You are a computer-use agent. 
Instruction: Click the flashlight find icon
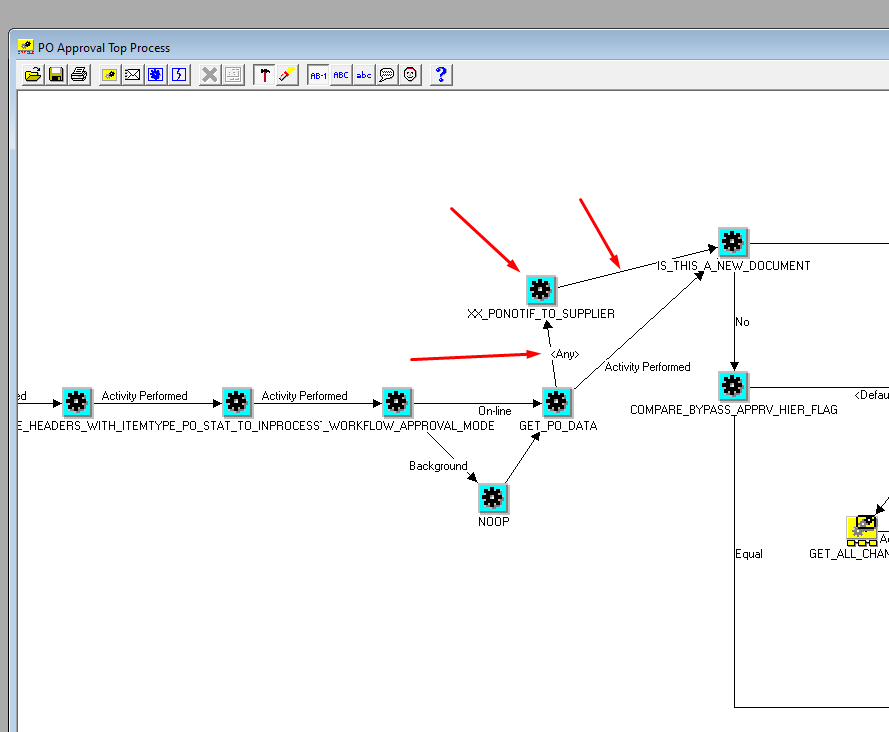pyautogui.click(x=287, y=75)
